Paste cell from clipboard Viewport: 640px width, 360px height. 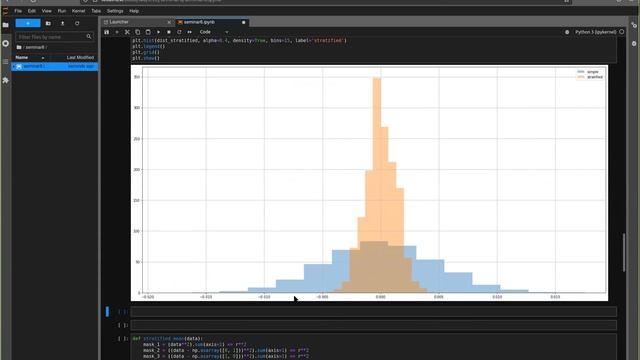[x=148, y=32]
